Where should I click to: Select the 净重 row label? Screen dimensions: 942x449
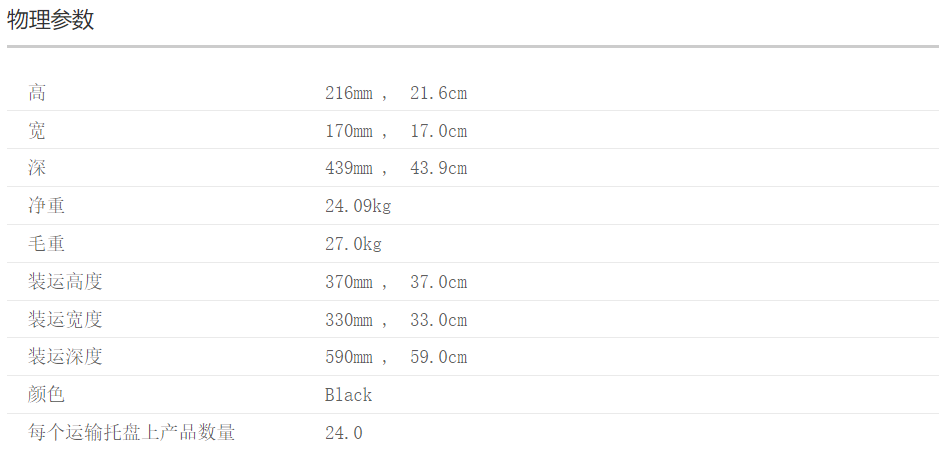pos(46,206)
